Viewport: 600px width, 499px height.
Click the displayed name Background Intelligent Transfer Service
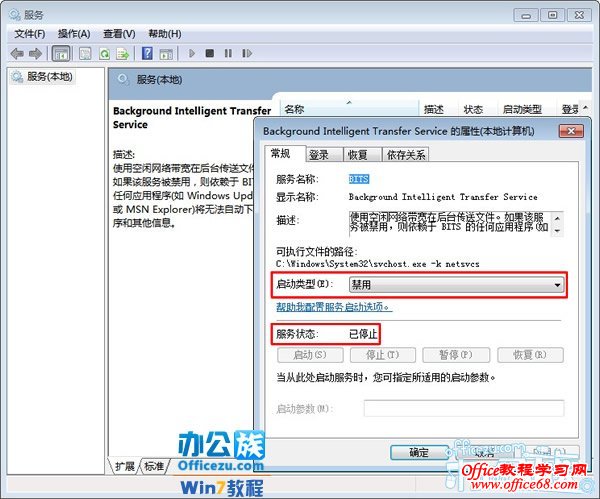(x=443, y=197)
